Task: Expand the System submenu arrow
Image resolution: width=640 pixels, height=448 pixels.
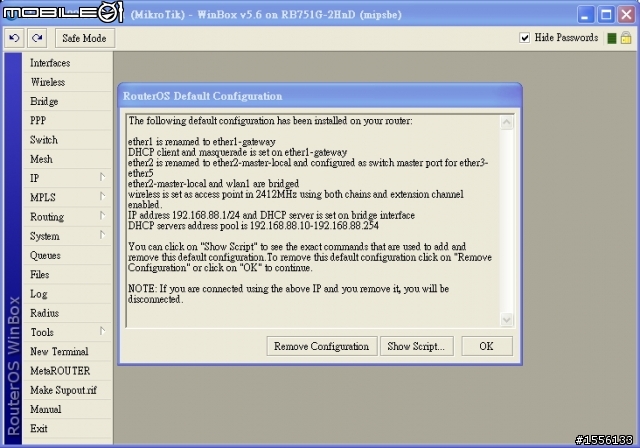Action: [102, 235]
